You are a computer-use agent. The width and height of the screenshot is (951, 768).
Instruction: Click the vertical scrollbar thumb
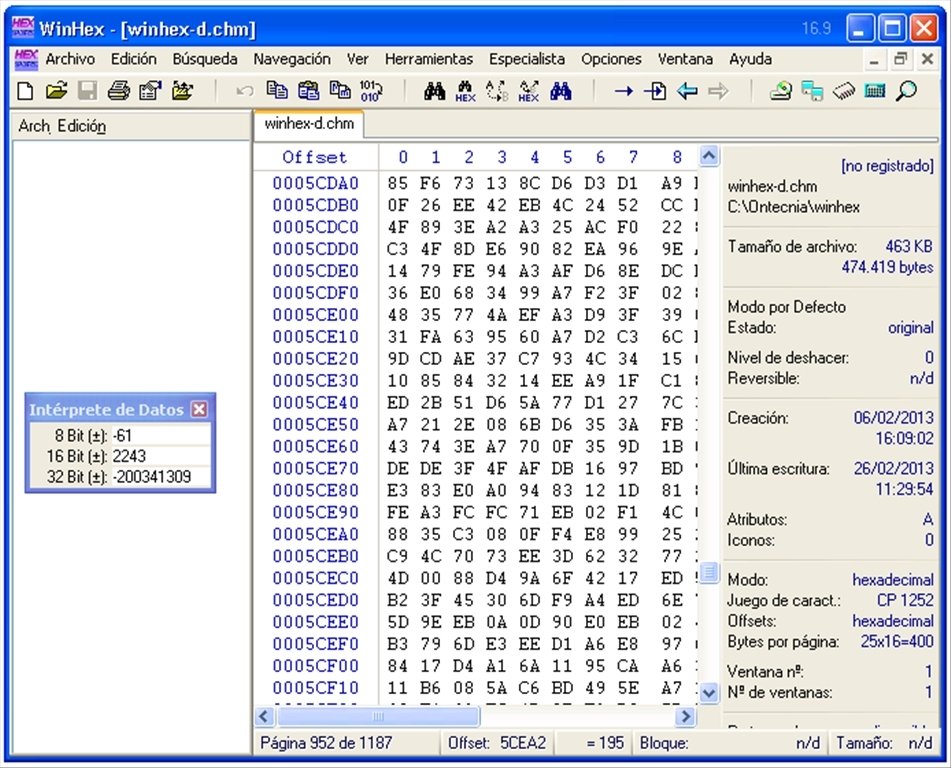point(708,571)
